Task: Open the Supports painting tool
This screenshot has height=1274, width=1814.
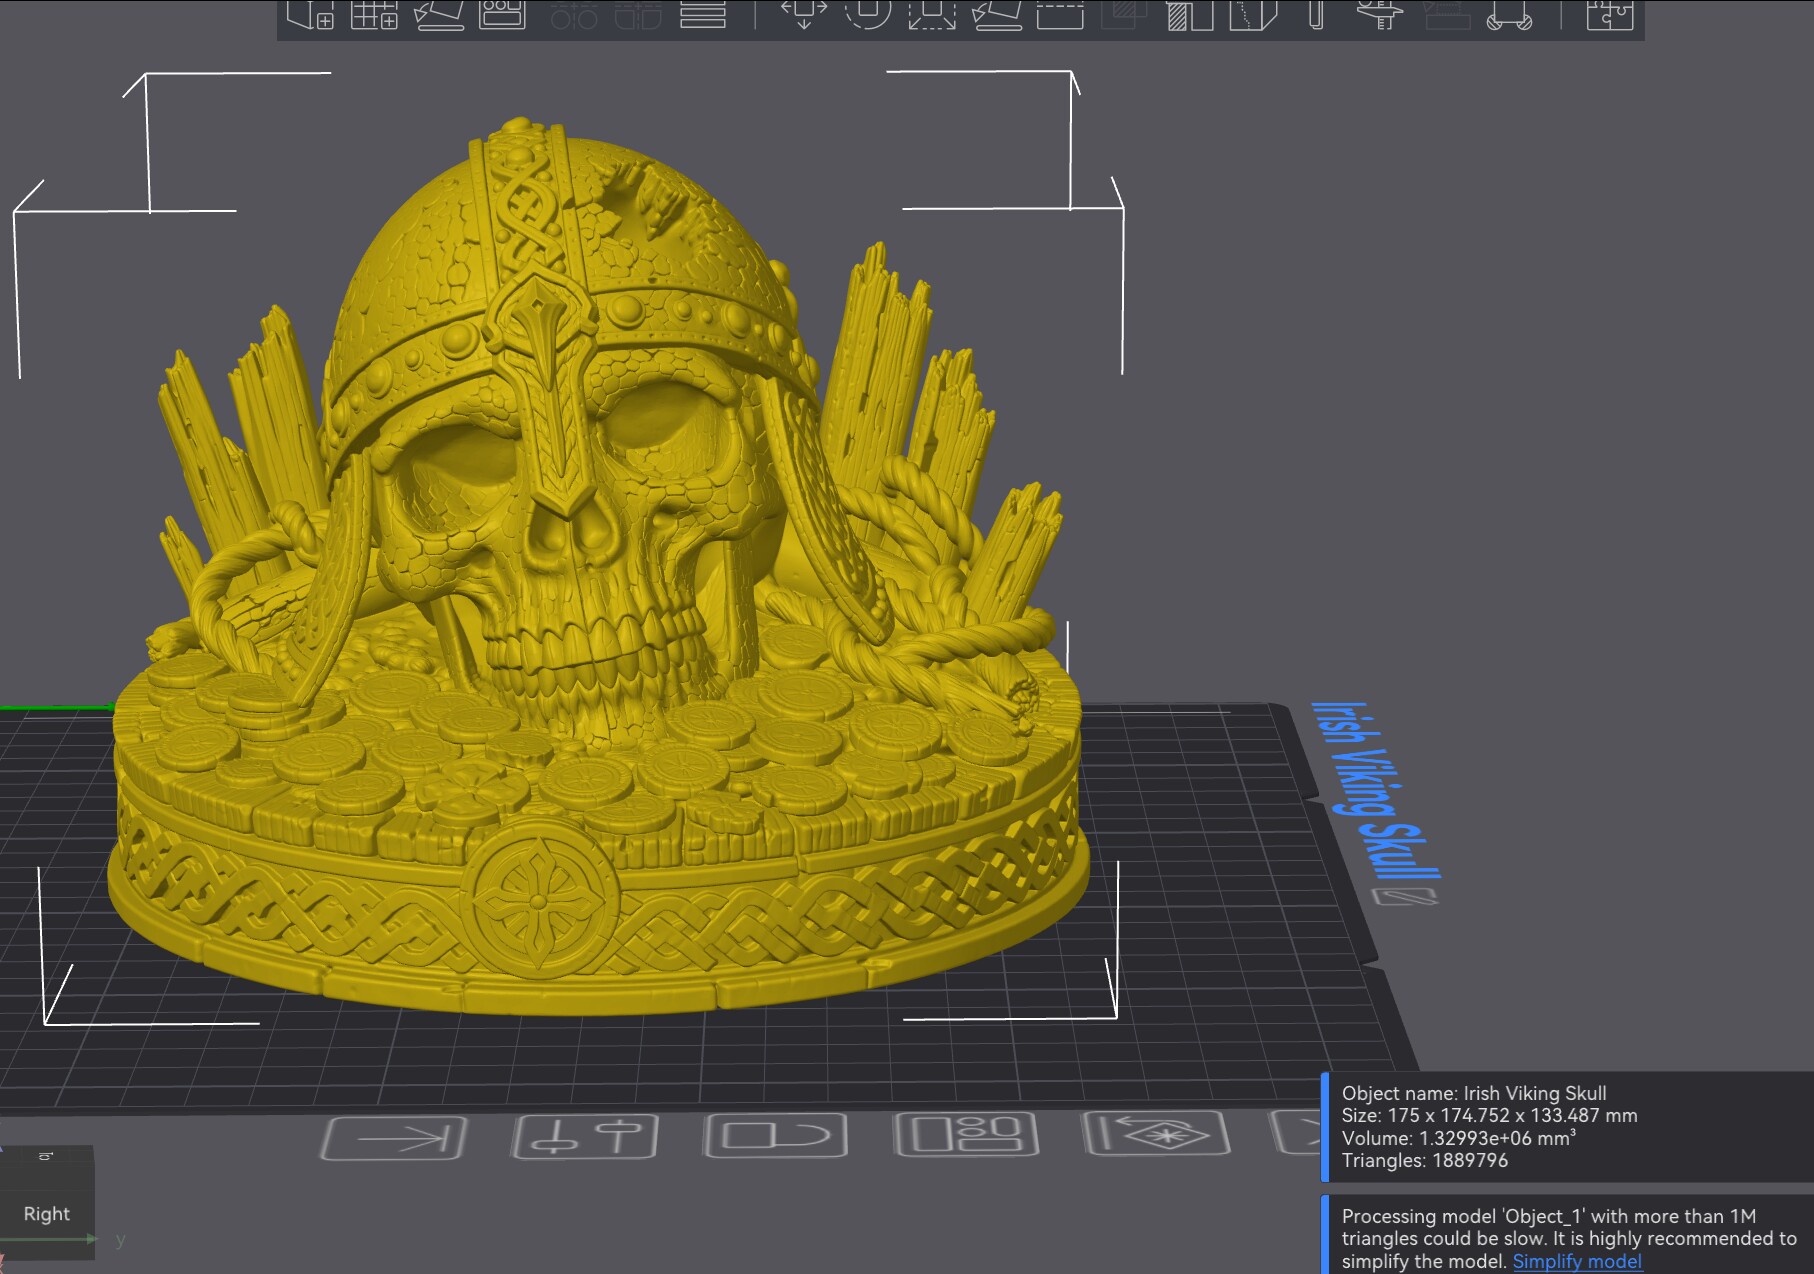Action: [1190, 14]
